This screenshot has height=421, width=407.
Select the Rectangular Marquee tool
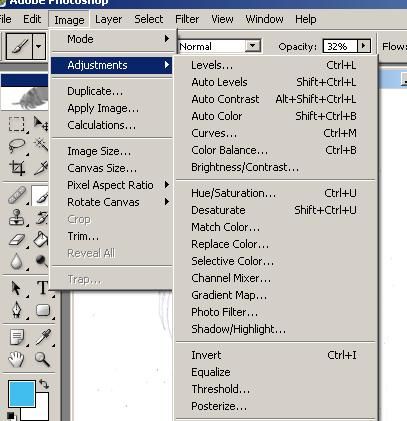[x=17, y=124]
